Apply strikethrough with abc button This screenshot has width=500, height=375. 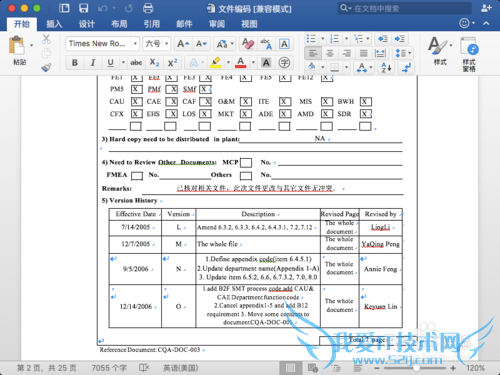(136, 63)
